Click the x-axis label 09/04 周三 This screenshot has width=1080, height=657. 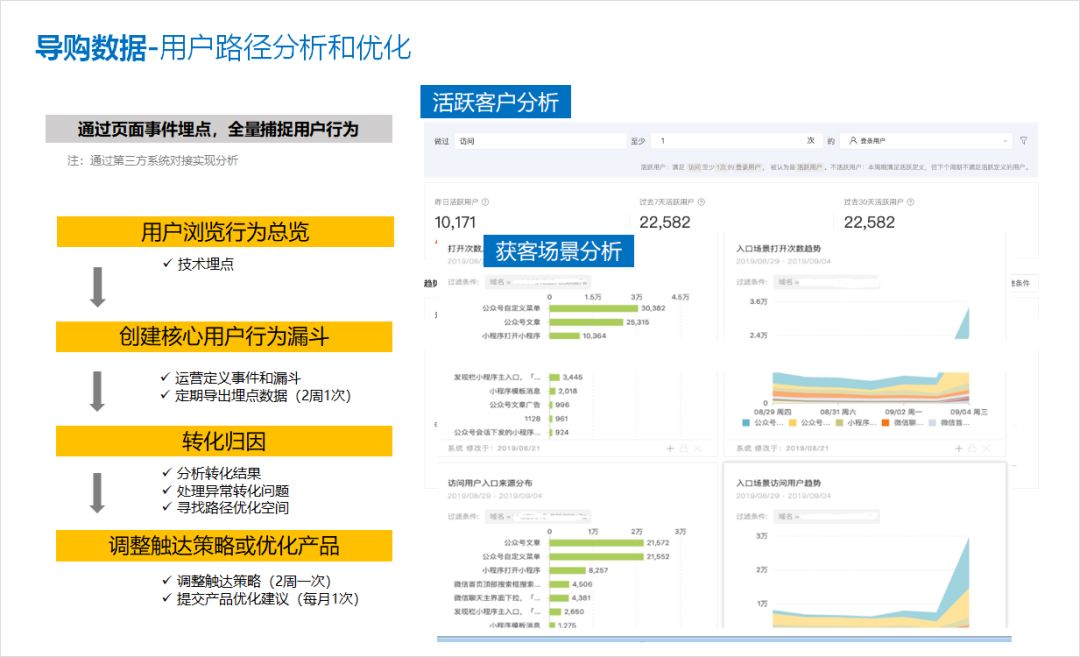tap(969, 412)
